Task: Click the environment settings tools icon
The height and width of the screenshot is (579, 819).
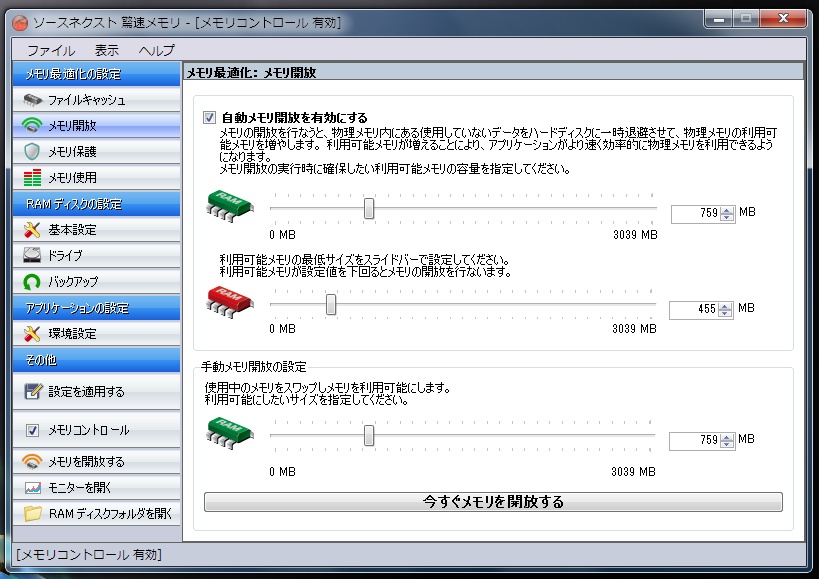Action: 32,333
